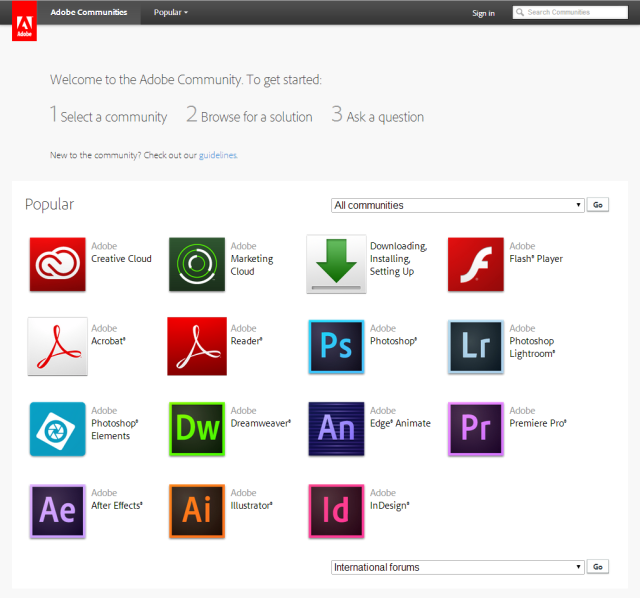Click the search magnifier icon
This screenshot has width=640, height=598.
pos(520,12)
